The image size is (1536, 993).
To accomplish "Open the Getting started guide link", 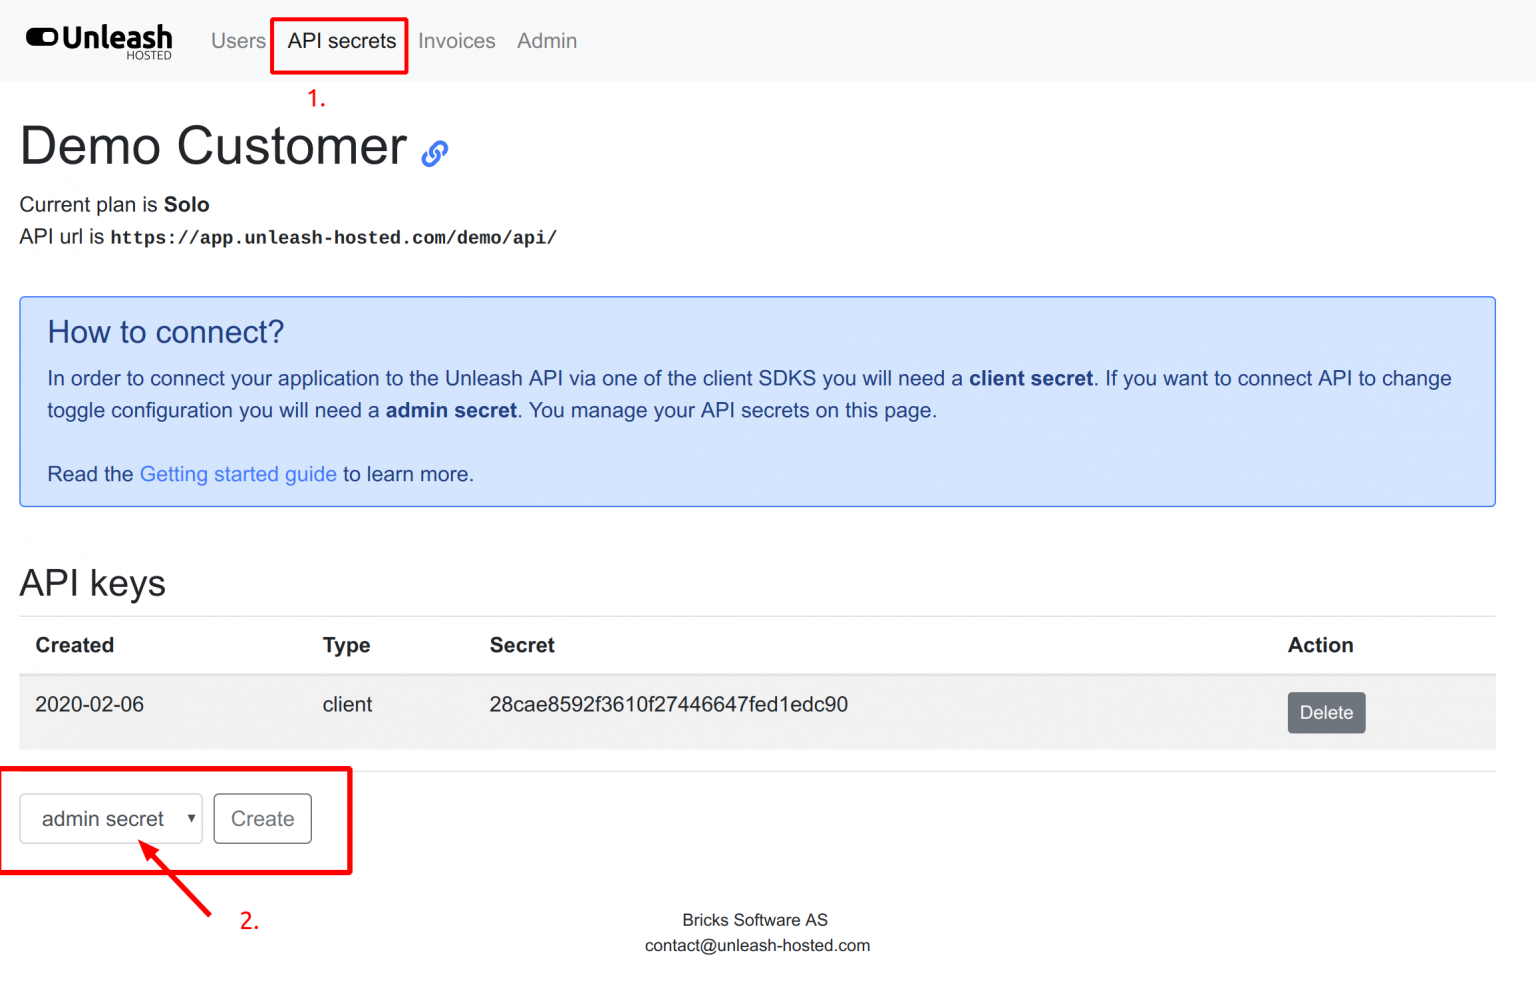I will tap(238, 474).
